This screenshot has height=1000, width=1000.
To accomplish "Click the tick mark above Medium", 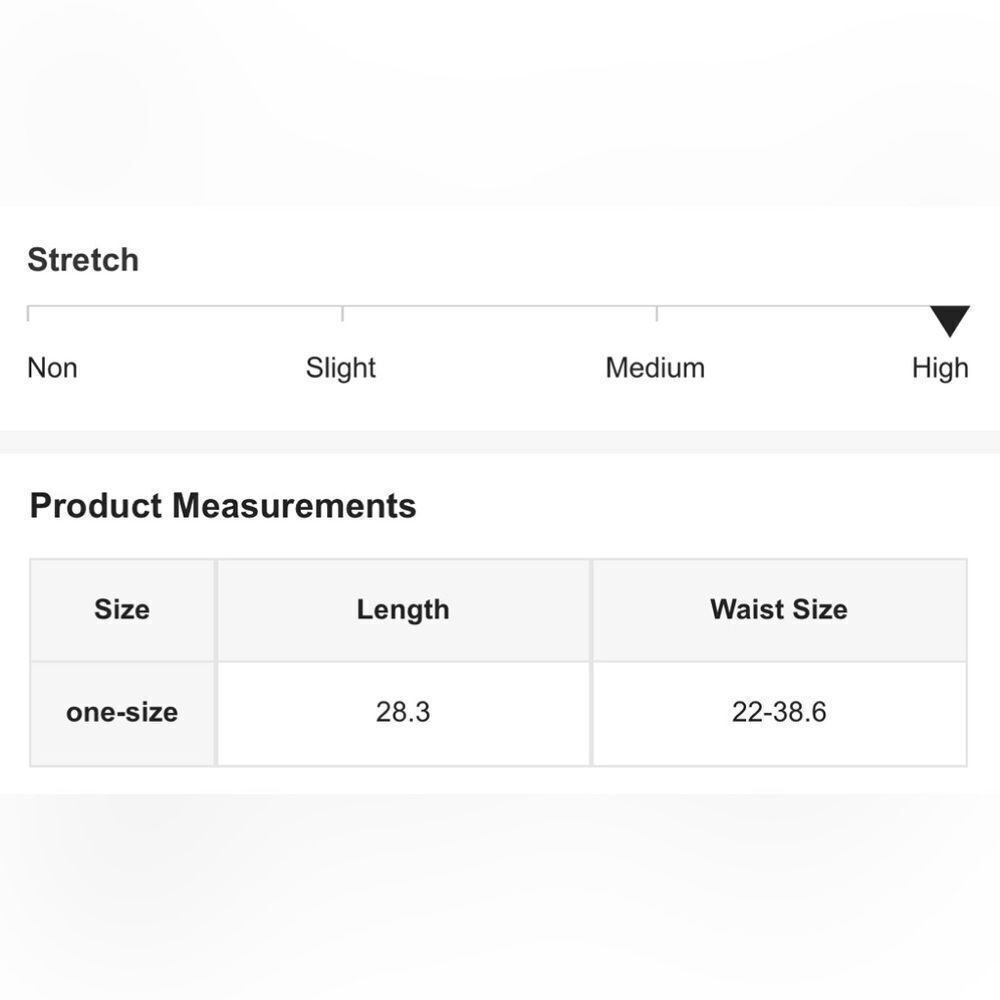I will point(656,313).
